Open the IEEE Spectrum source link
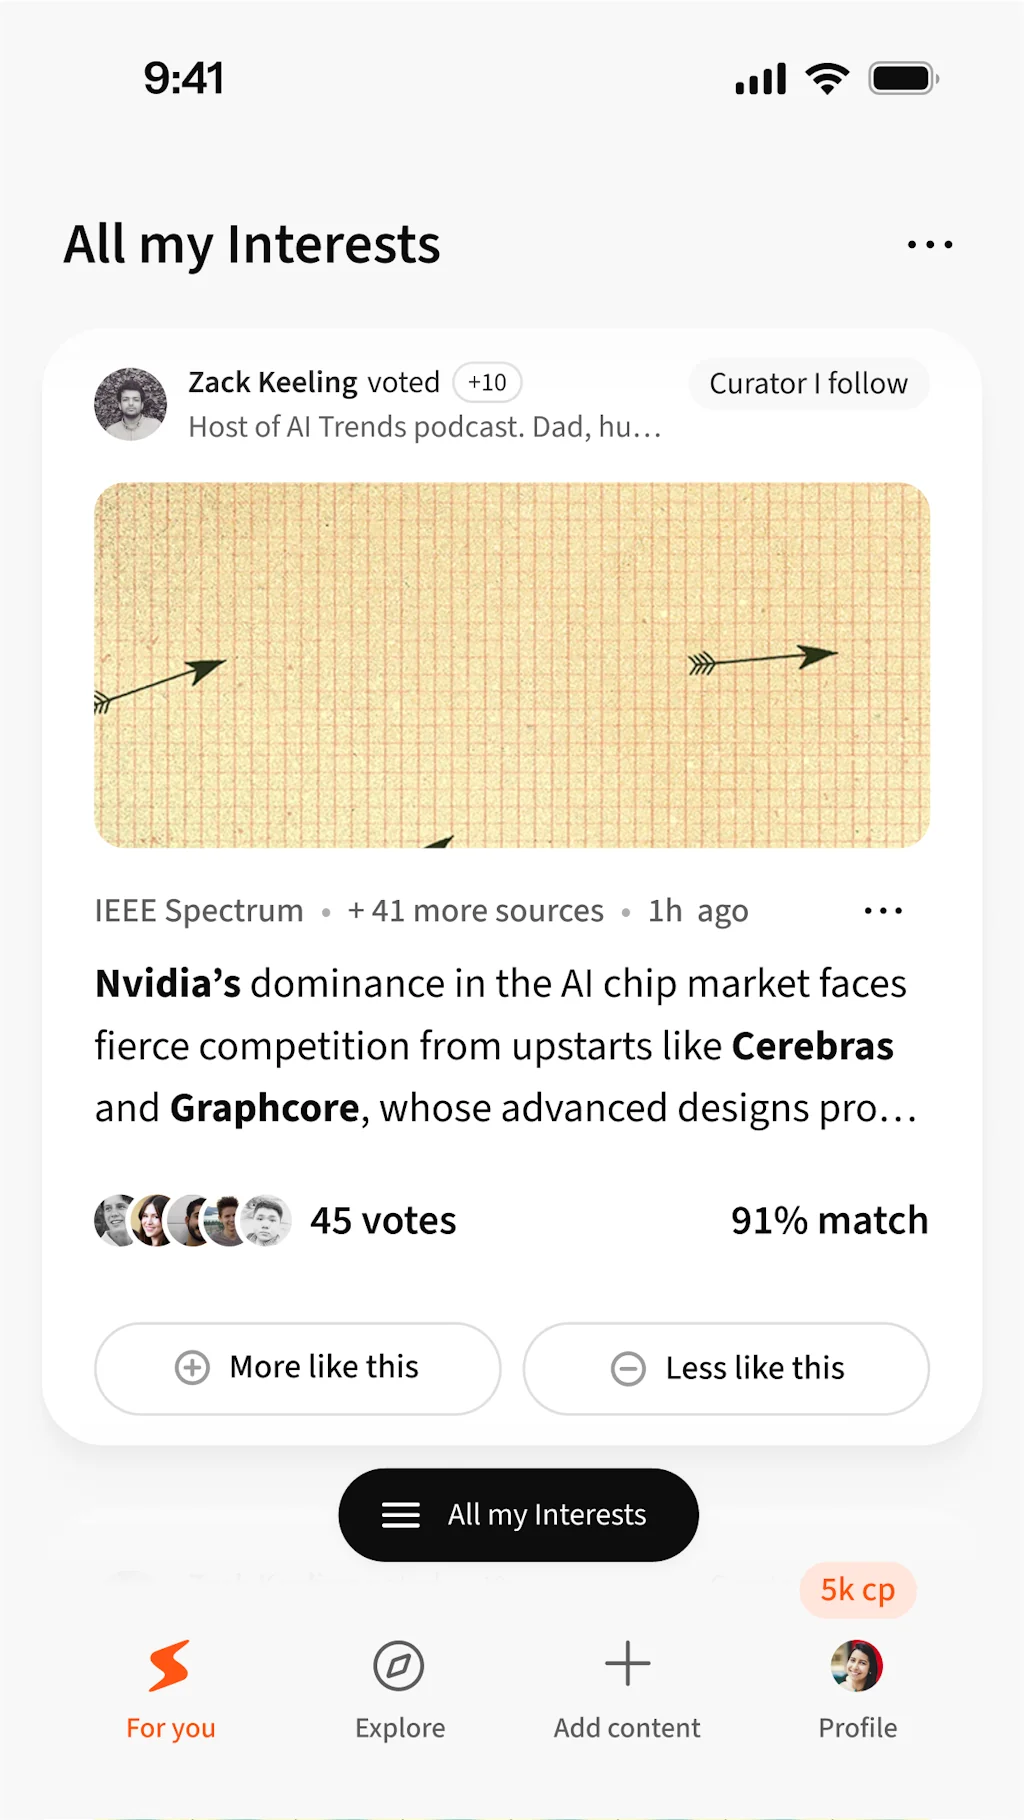Viewport: 1024px width, 1820px height. (x=199, y=911)
